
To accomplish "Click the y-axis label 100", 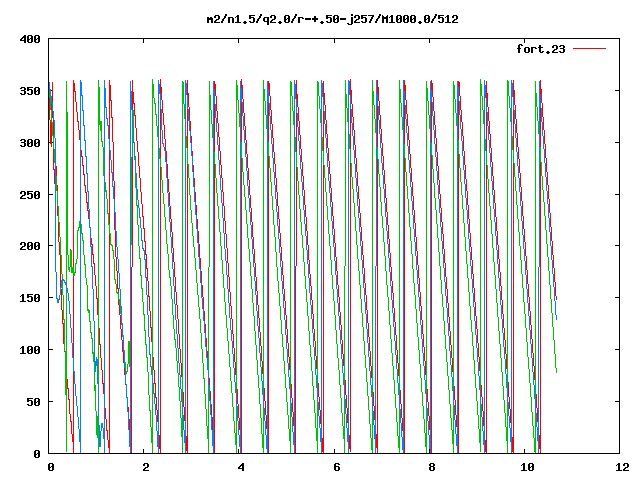I will click(30, 350).
